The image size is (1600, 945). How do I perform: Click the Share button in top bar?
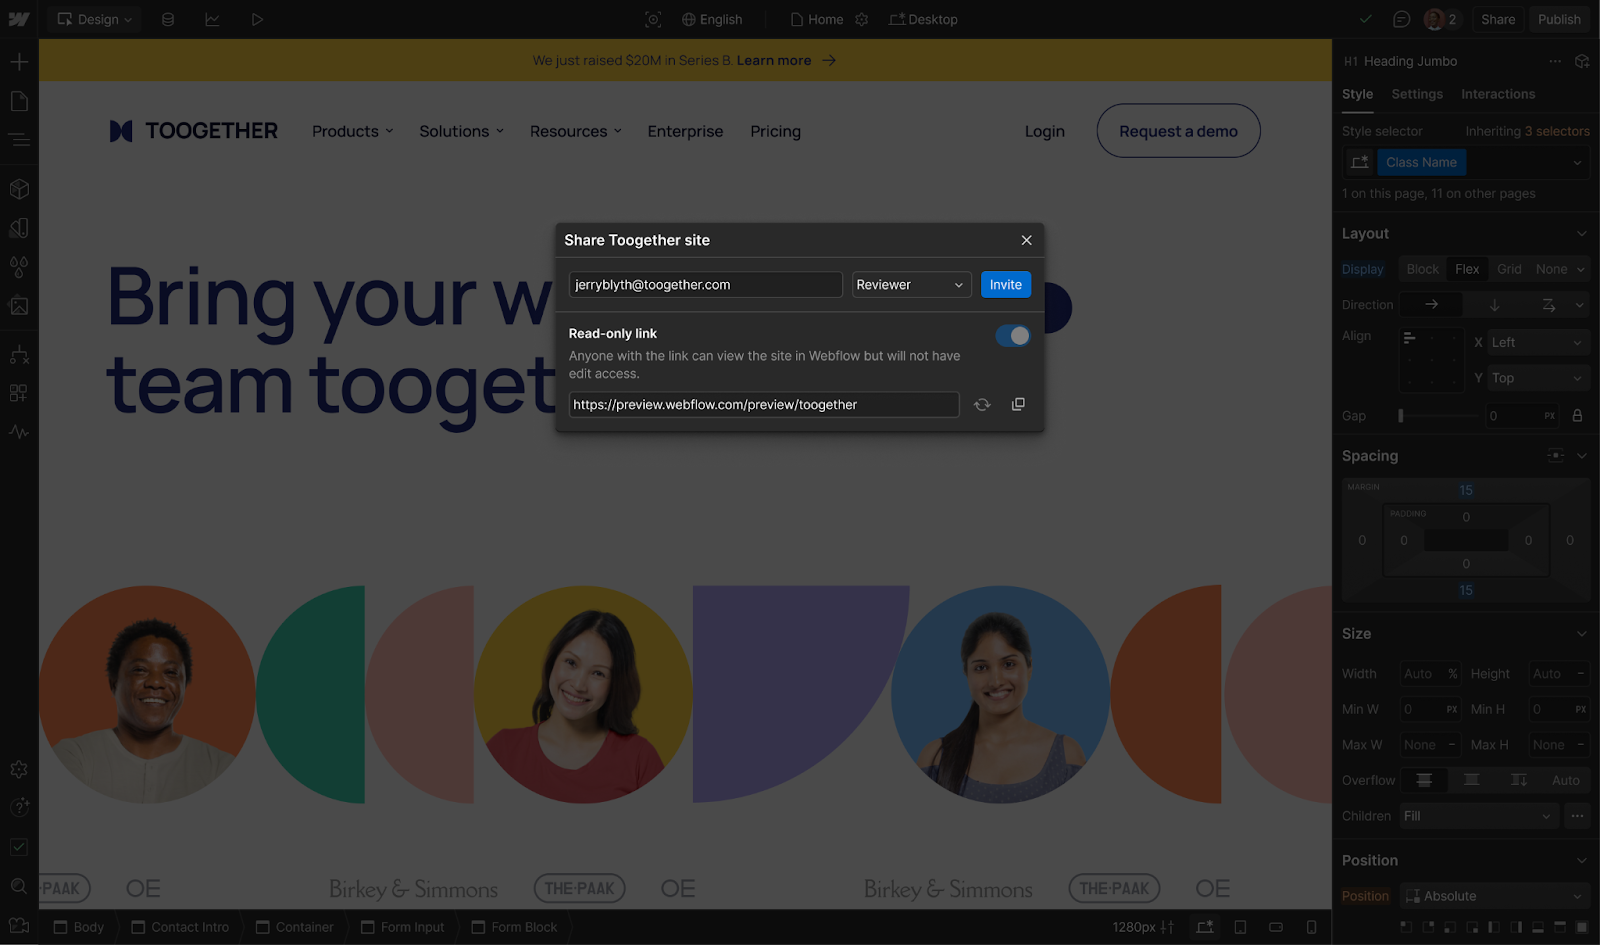(x=1498, y=19)
